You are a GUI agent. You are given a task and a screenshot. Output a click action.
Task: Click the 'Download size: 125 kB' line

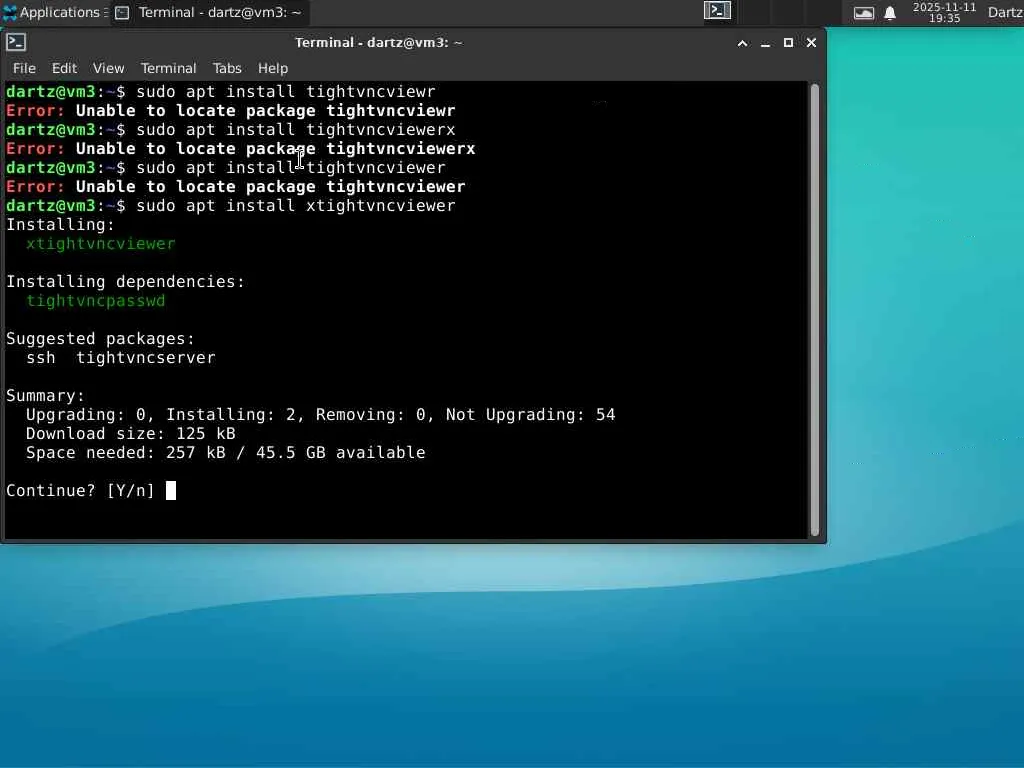point(131,434)
